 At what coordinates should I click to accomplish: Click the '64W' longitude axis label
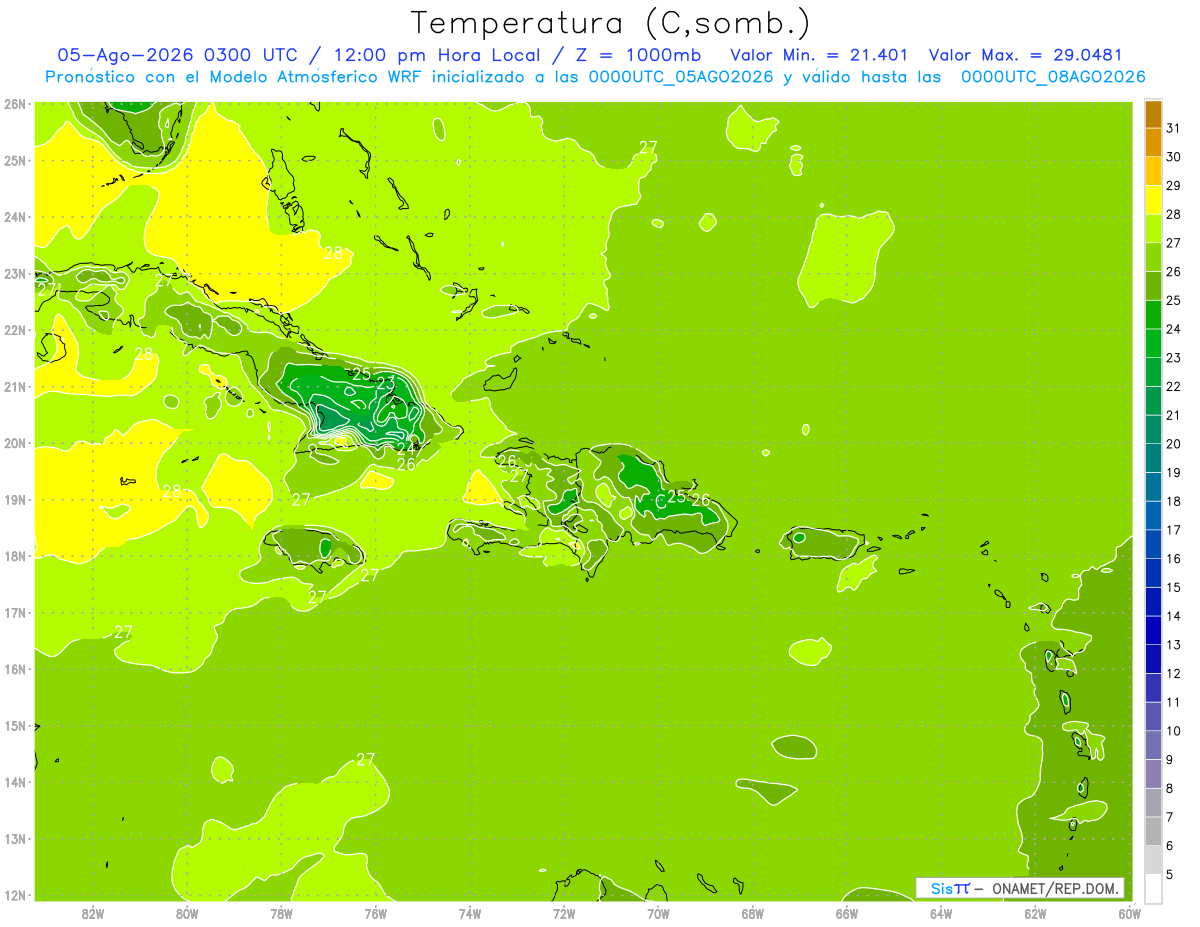pyautogui.click(x=940, y=913)
